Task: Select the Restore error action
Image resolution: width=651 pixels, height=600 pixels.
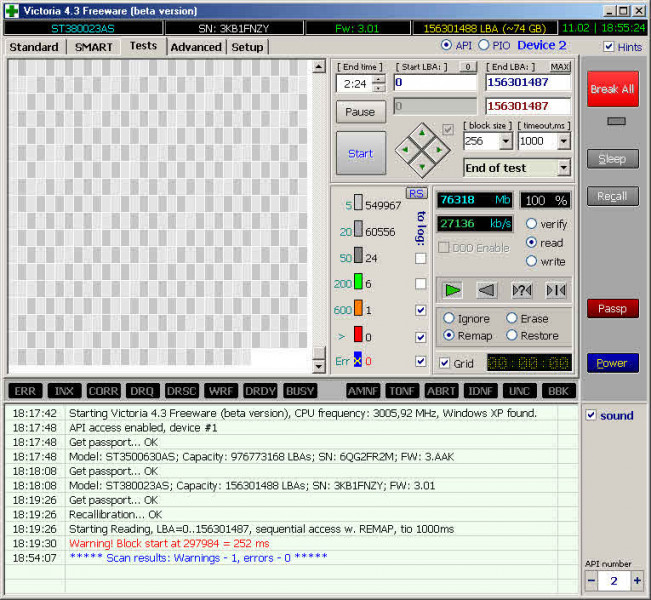Action: [512, 335]
